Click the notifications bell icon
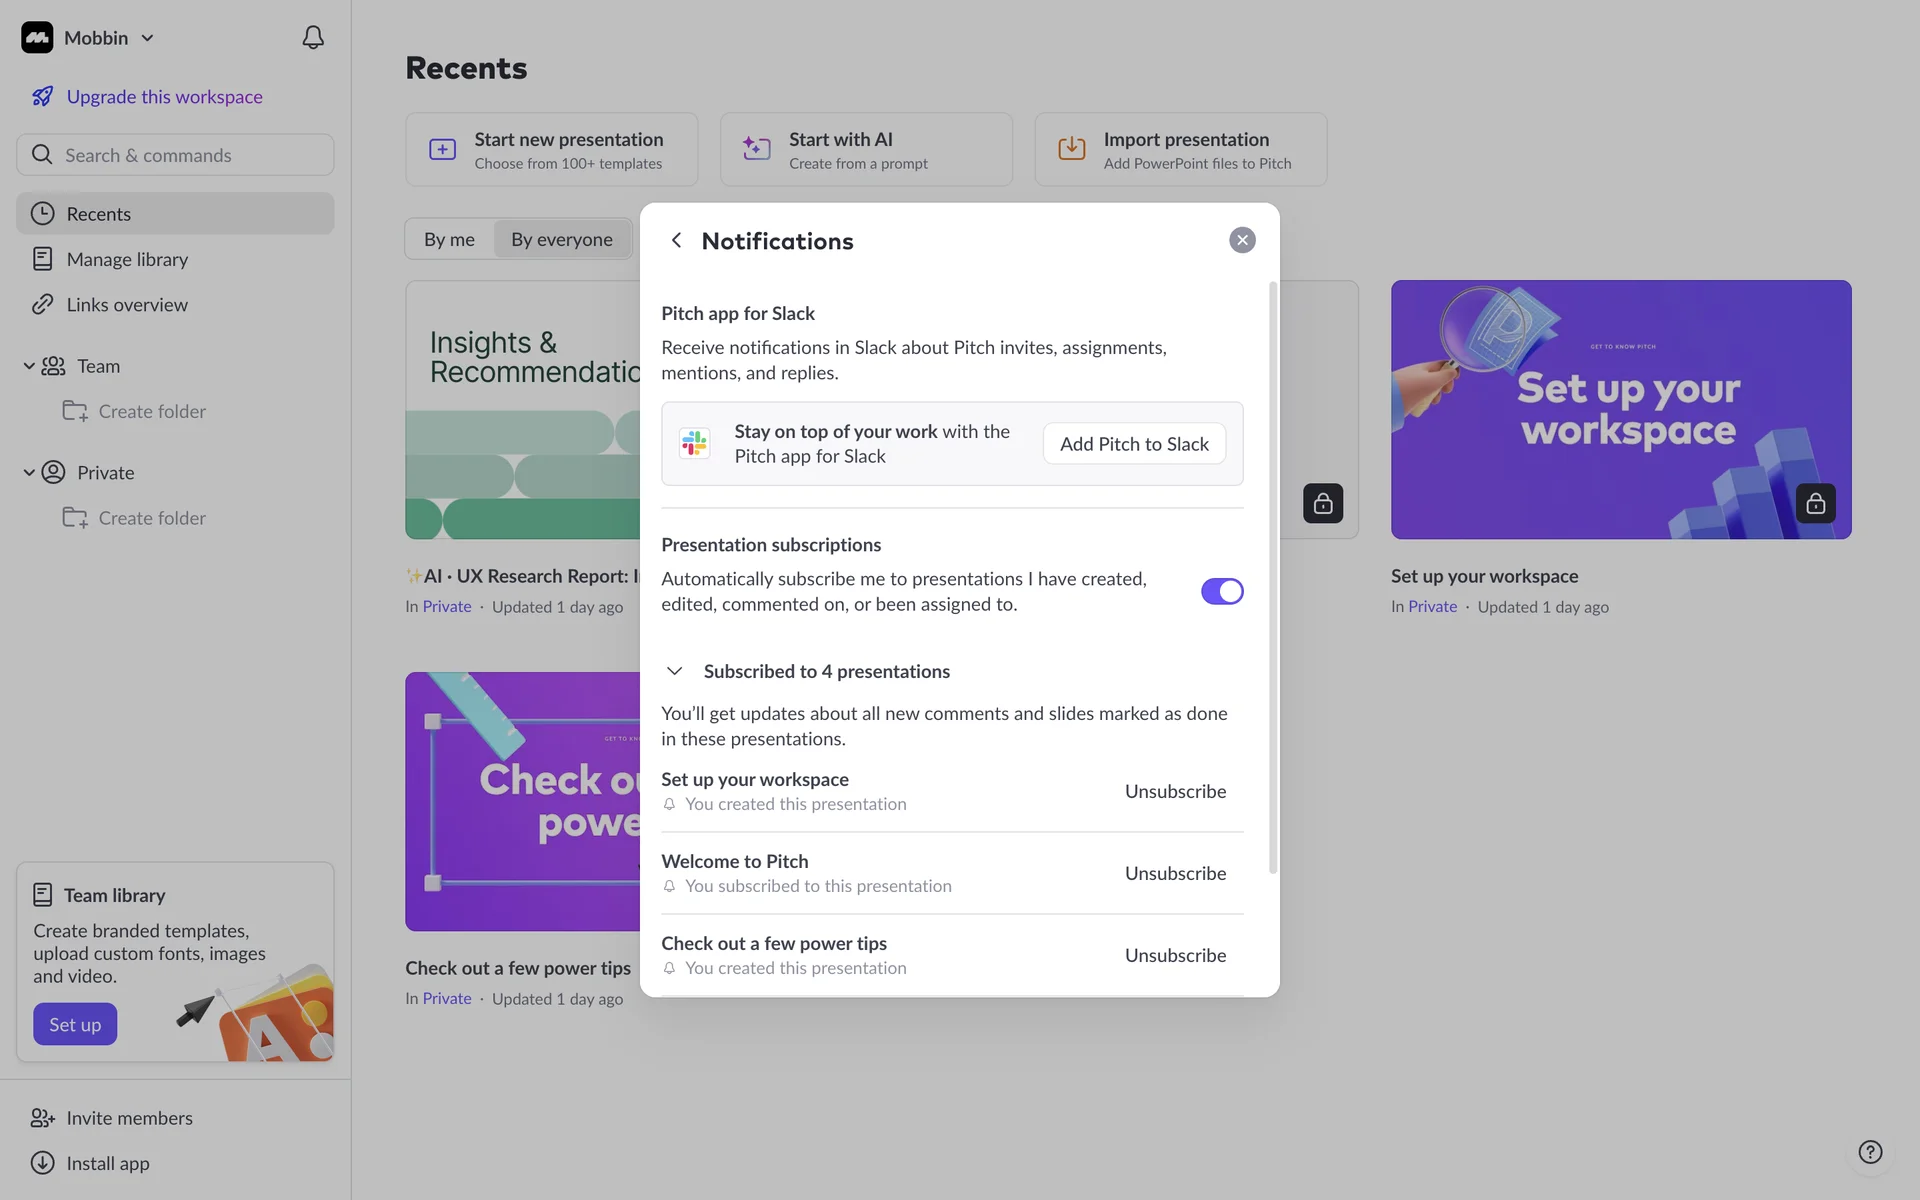 pos(313,38)
